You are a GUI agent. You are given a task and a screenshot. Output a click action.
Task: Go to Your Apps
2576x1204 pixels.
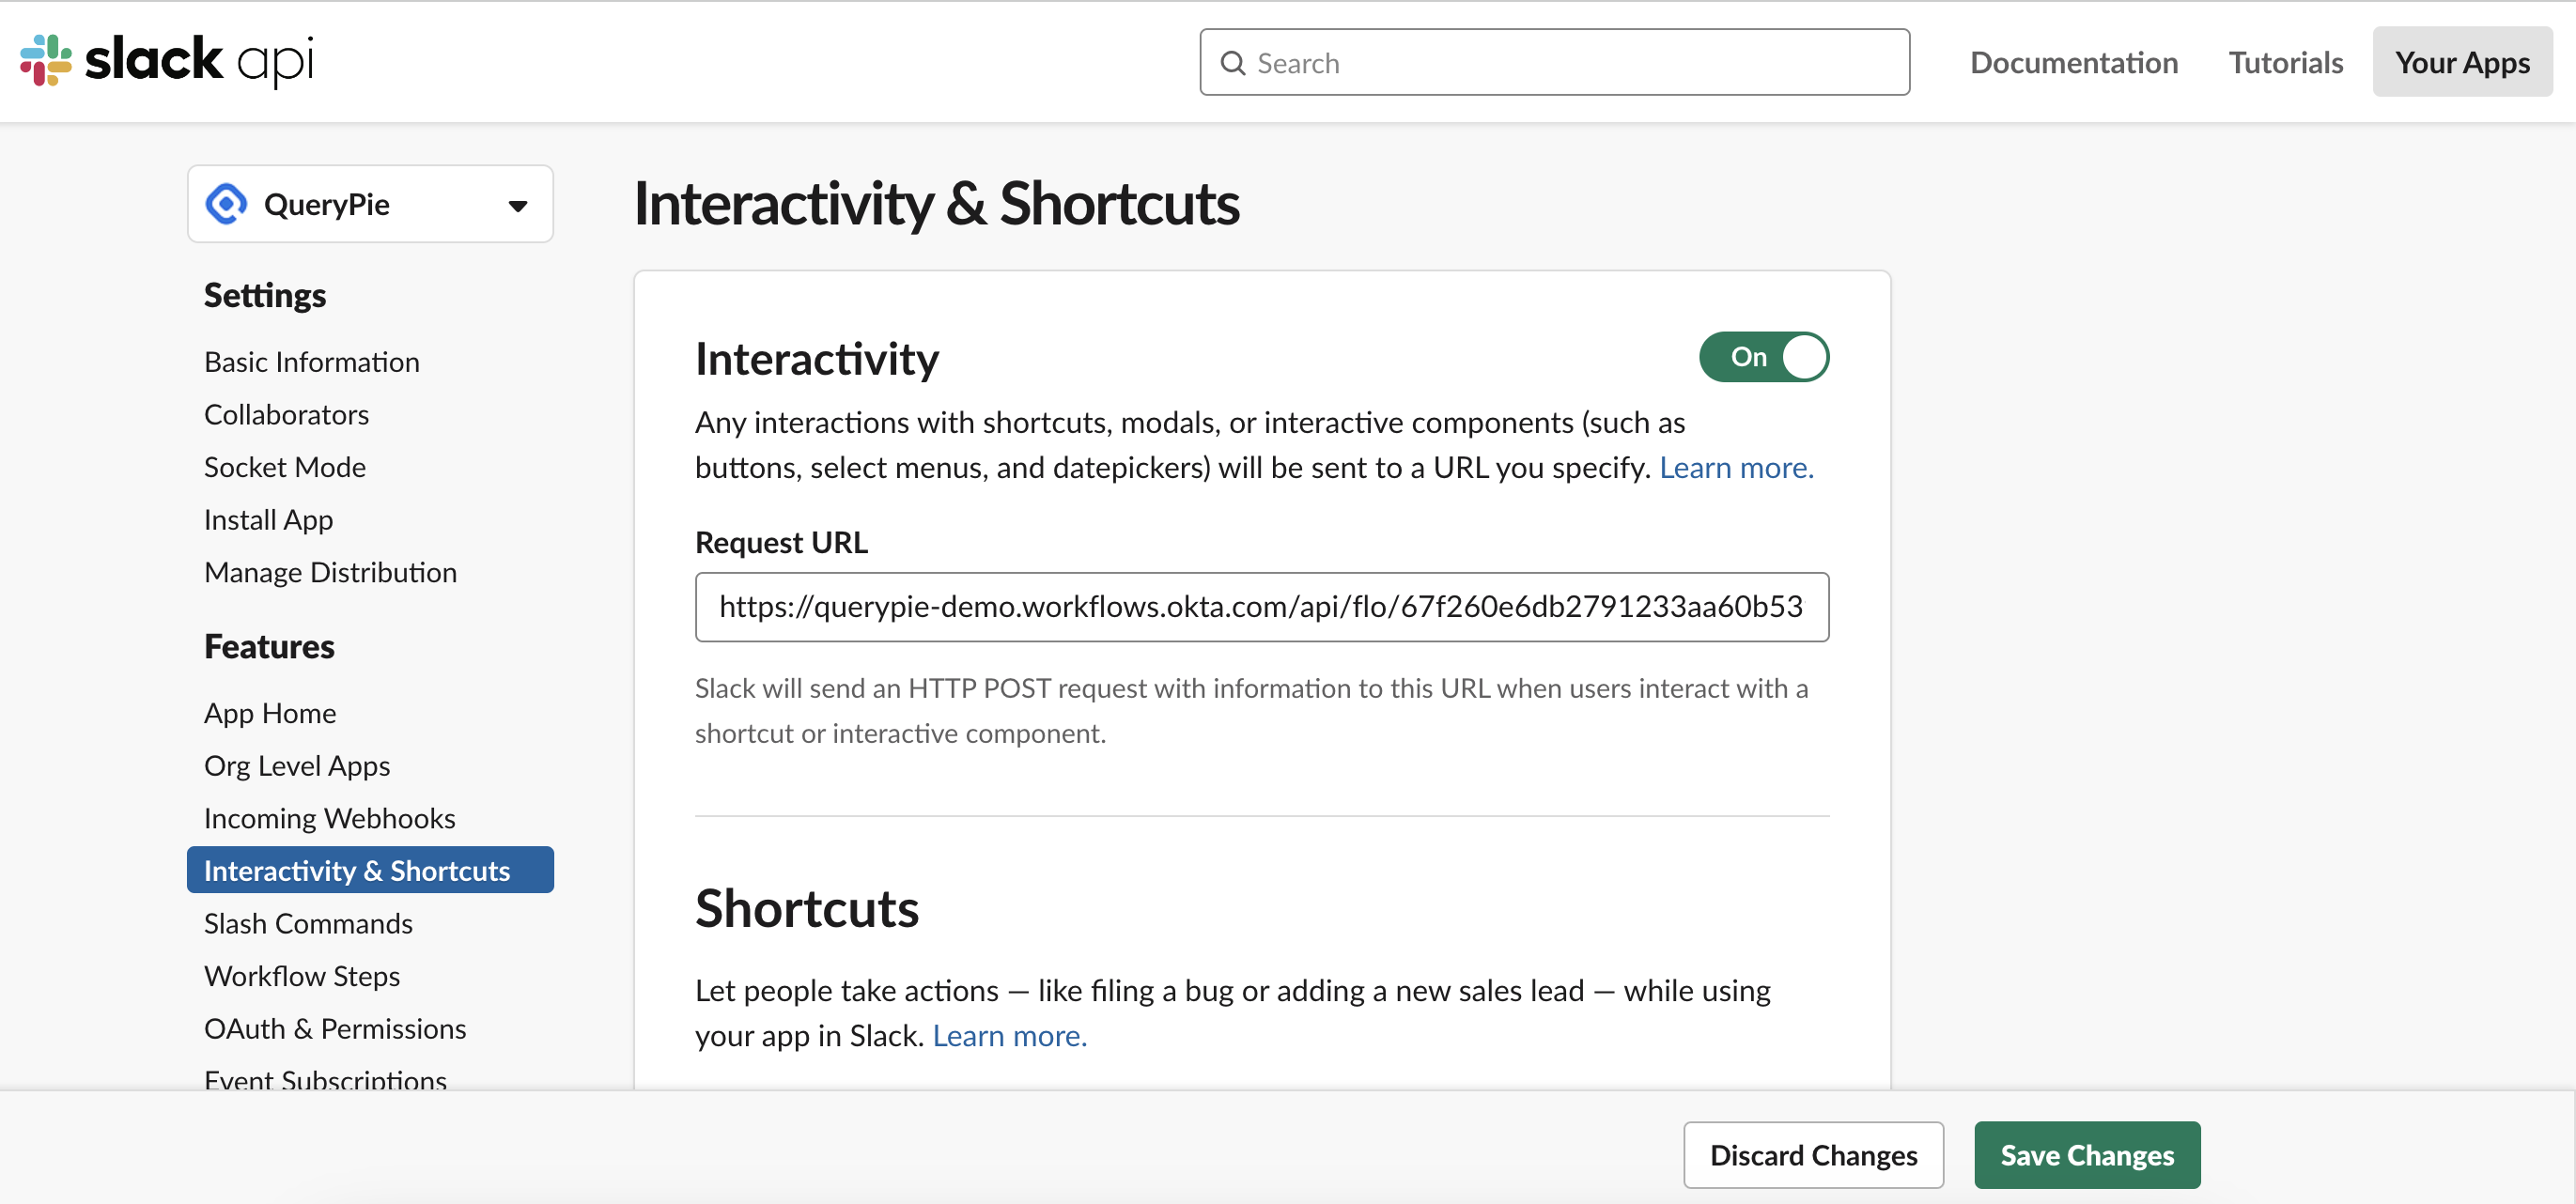click(x=2461, y=63)
